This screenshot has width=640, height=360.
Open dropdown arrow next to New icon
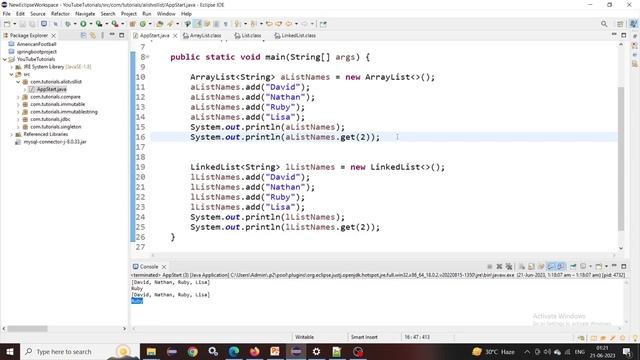tap(15, 24)
